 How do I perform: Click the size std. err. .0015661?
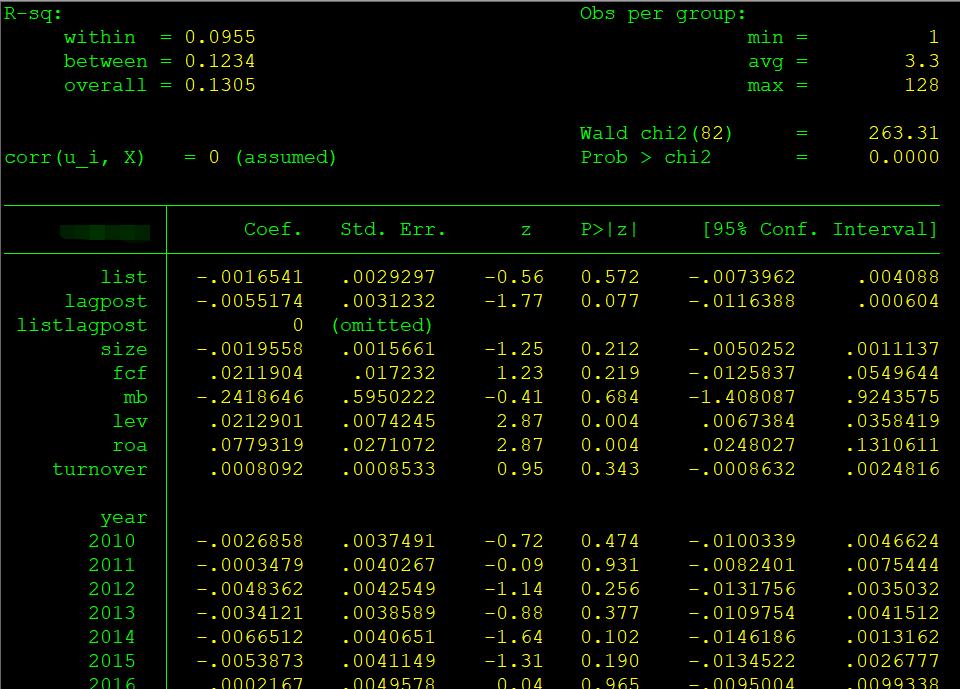pyautogui.click(x=388, y=349)
